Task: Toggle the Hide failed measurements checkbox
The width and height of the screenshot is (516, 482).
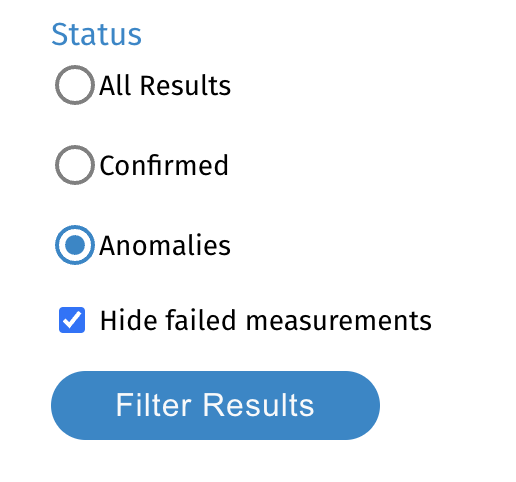Action: (72, 320)
